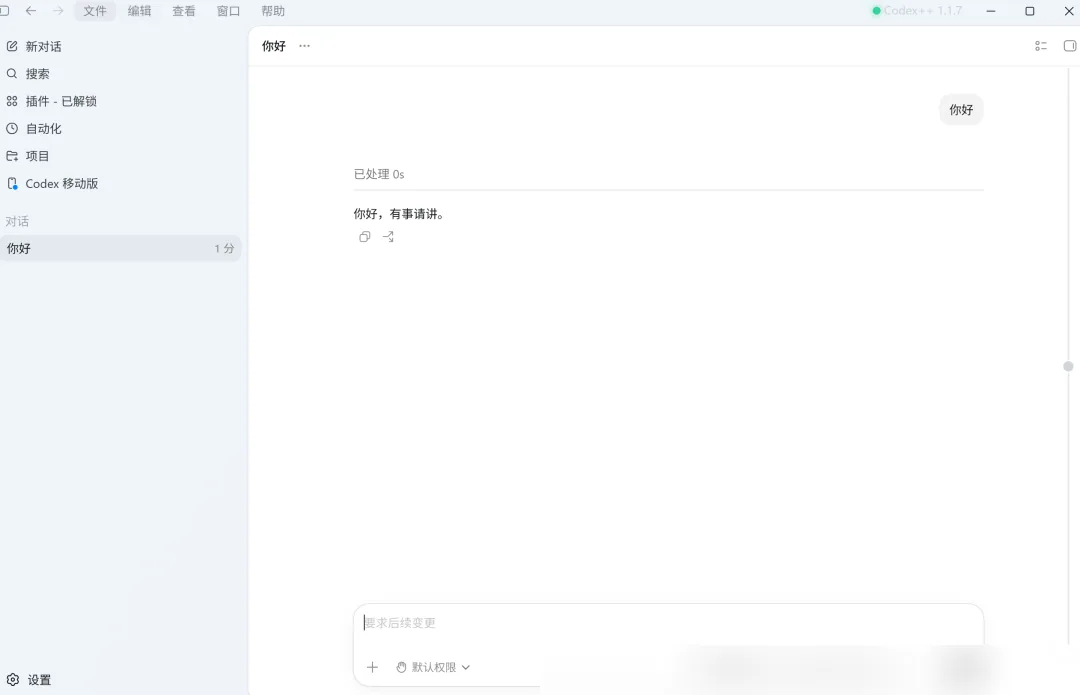Minimize the Codex window
Viewport: 1080px width, 695px height.
click(x=990, y=11)
